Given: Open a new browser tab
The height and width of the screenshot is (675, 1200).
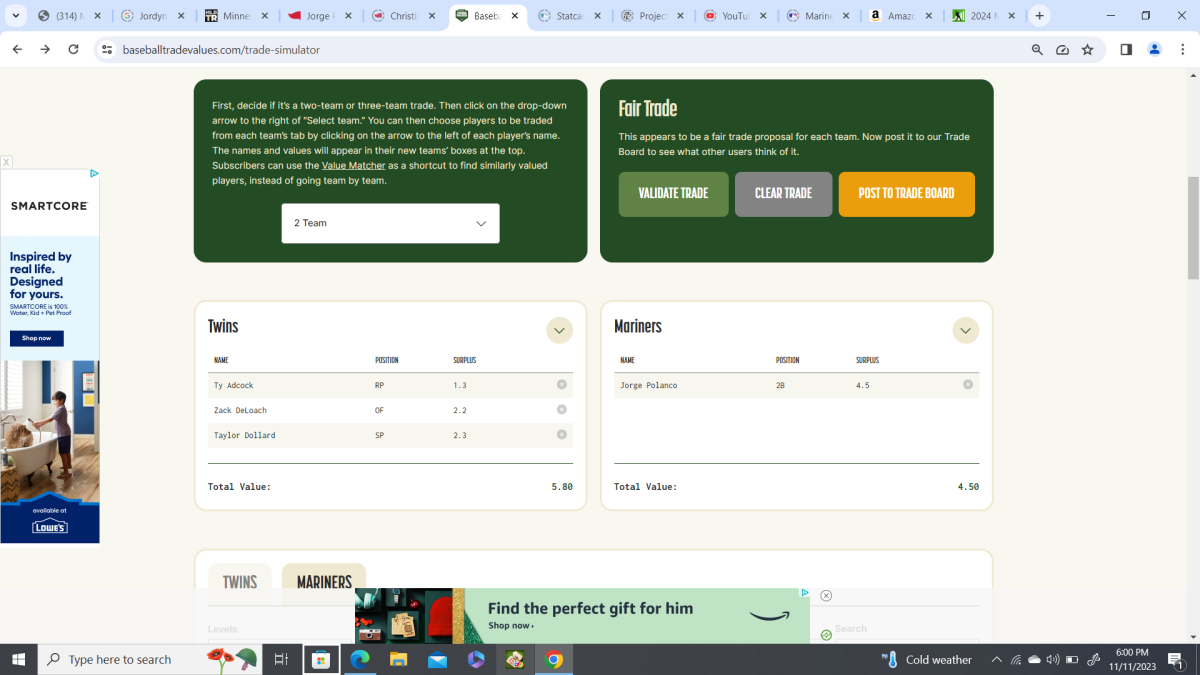Looking at the screenshot, I should tap(1040, 16).
